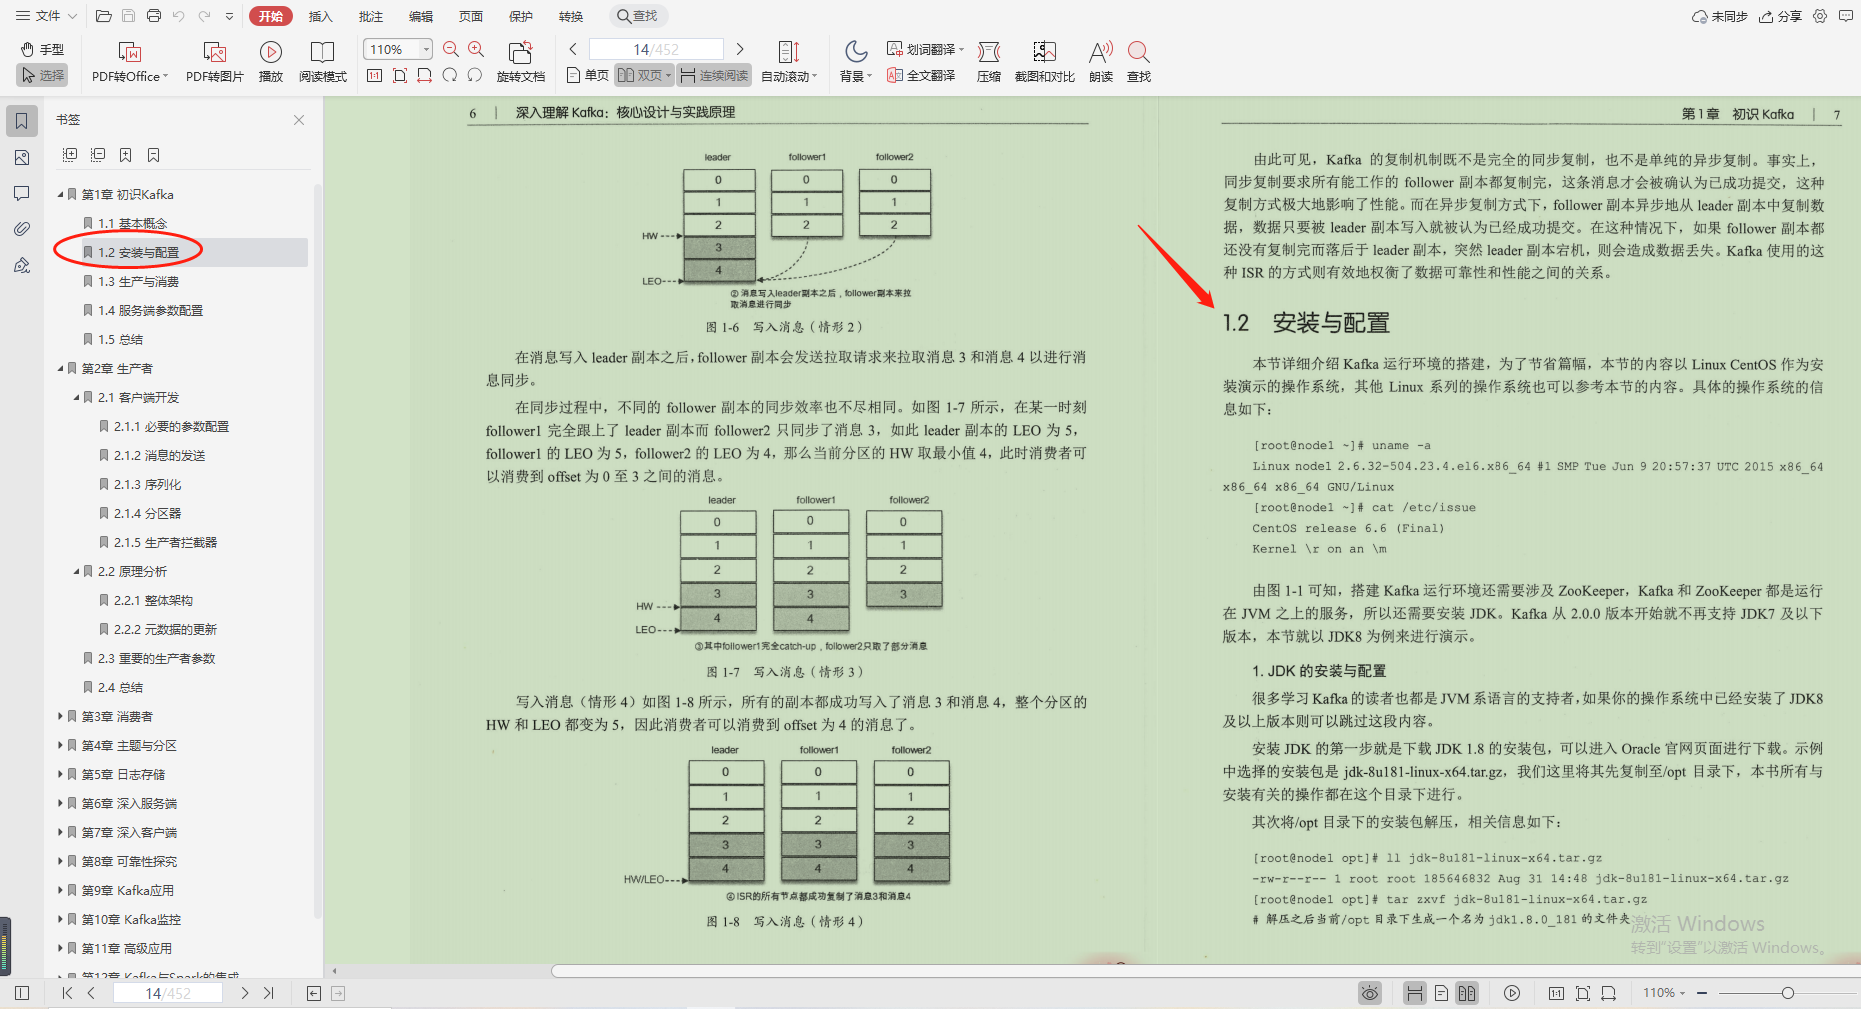The height and width of the screenshot is (1009, 1861).
Task: Open the thumbnails panel icon in the sidebar
Action: tap(21, 157)
